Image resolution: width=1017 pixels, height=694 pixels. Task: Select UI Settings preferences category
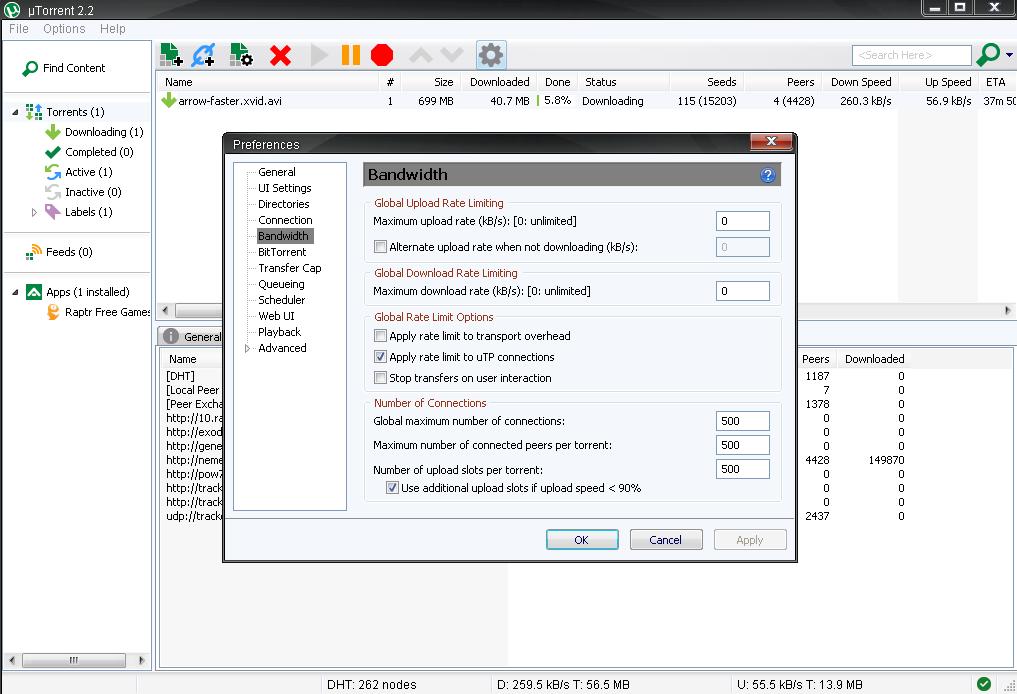point(285,188)
